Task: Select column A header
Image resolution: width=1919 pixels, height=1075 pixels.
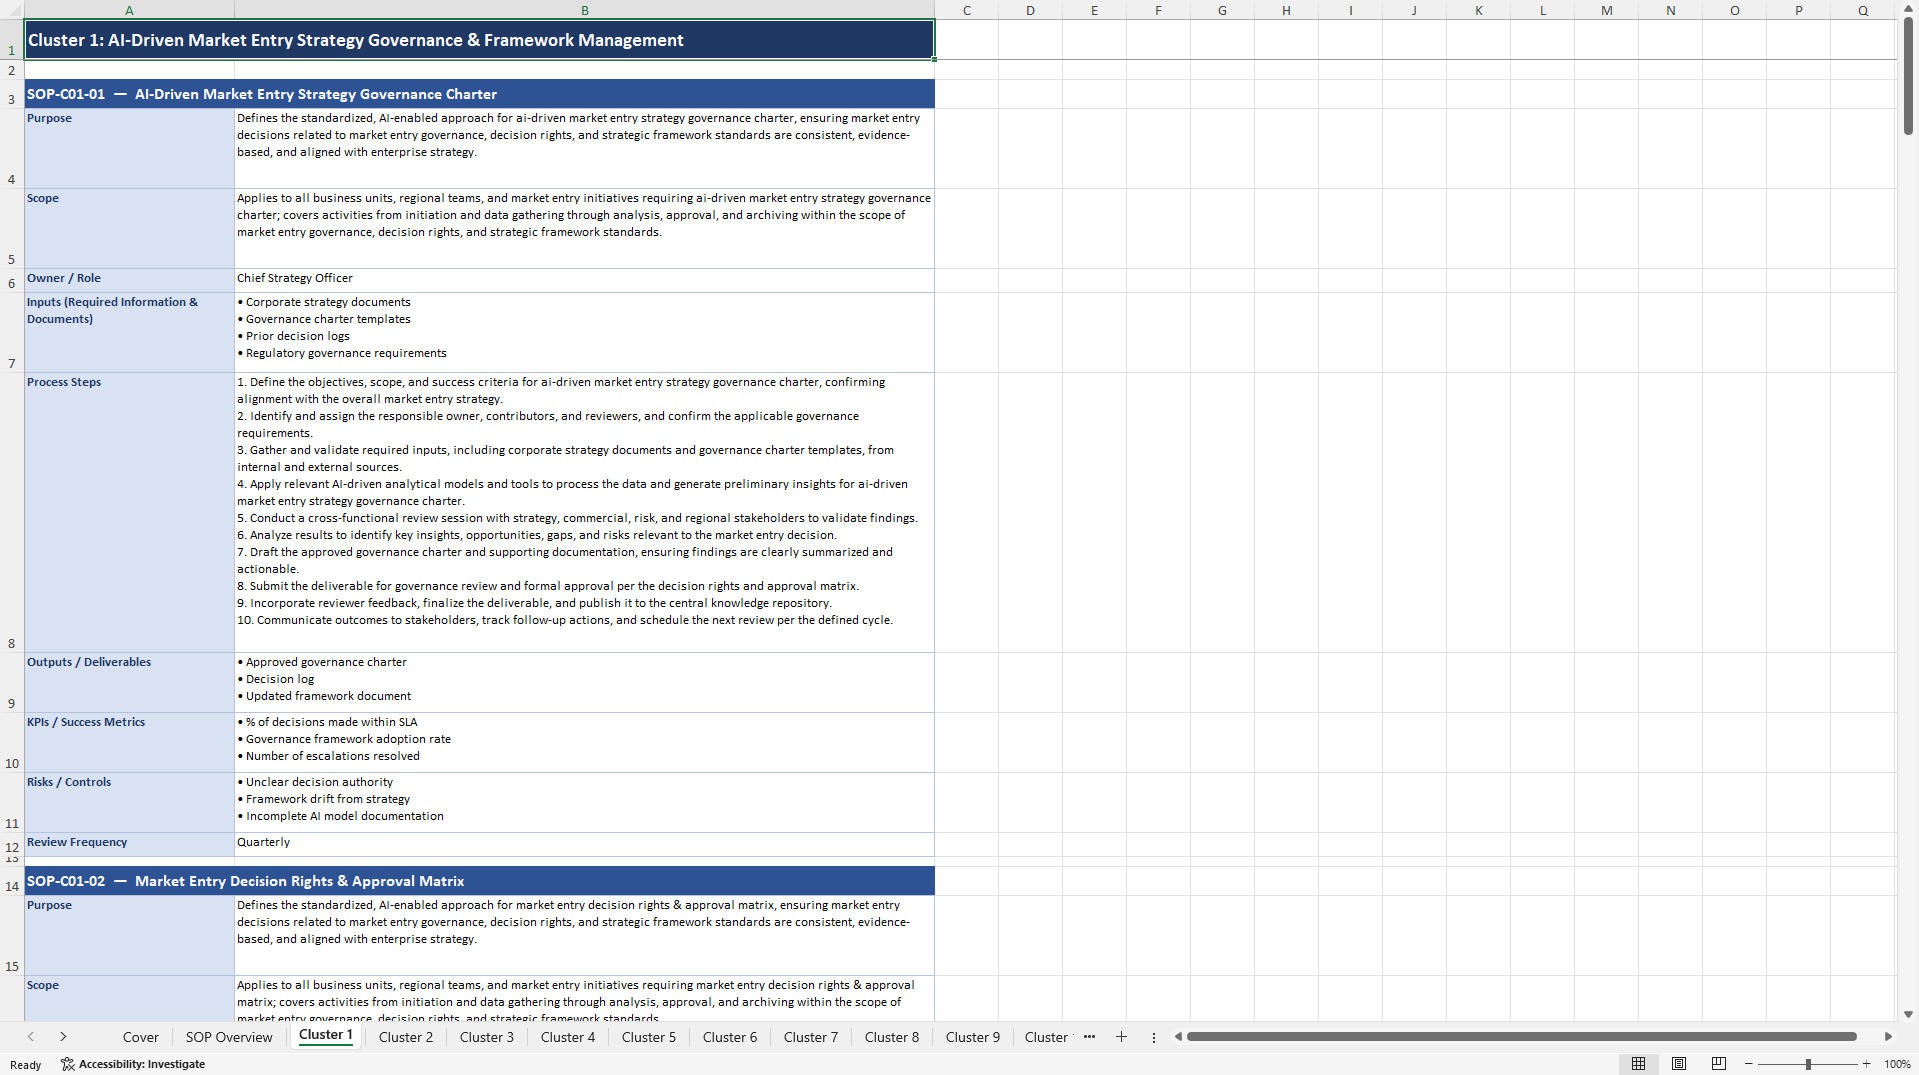Action: click(x=129, y=10)
